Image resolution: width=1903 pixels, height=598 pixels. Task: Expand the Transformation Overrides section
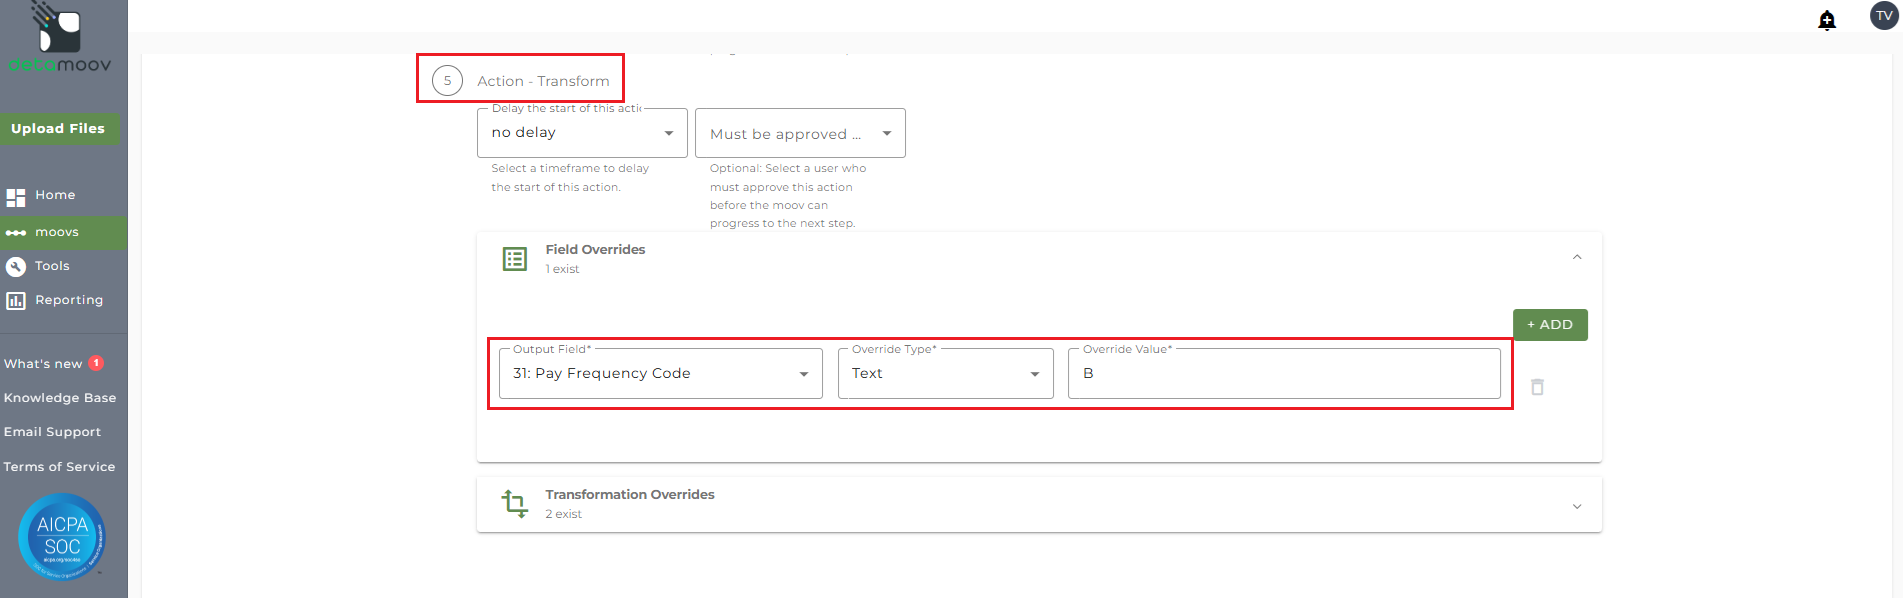pyautogui.click(x=1576, y=506)
